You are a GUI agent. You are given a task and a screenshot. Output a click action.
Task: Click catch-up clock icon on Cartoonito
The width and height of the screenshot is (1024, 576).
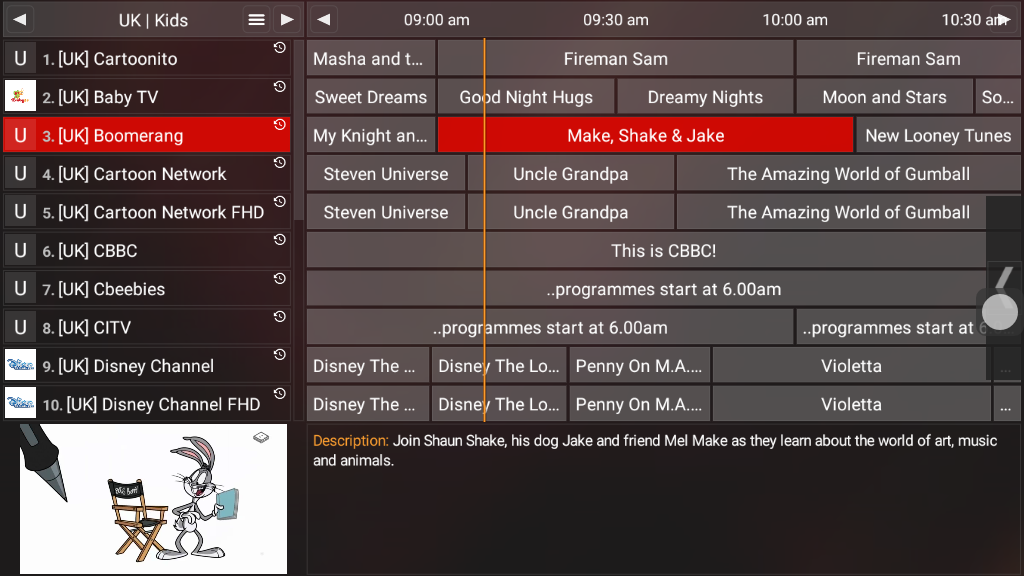click(280, 48)
